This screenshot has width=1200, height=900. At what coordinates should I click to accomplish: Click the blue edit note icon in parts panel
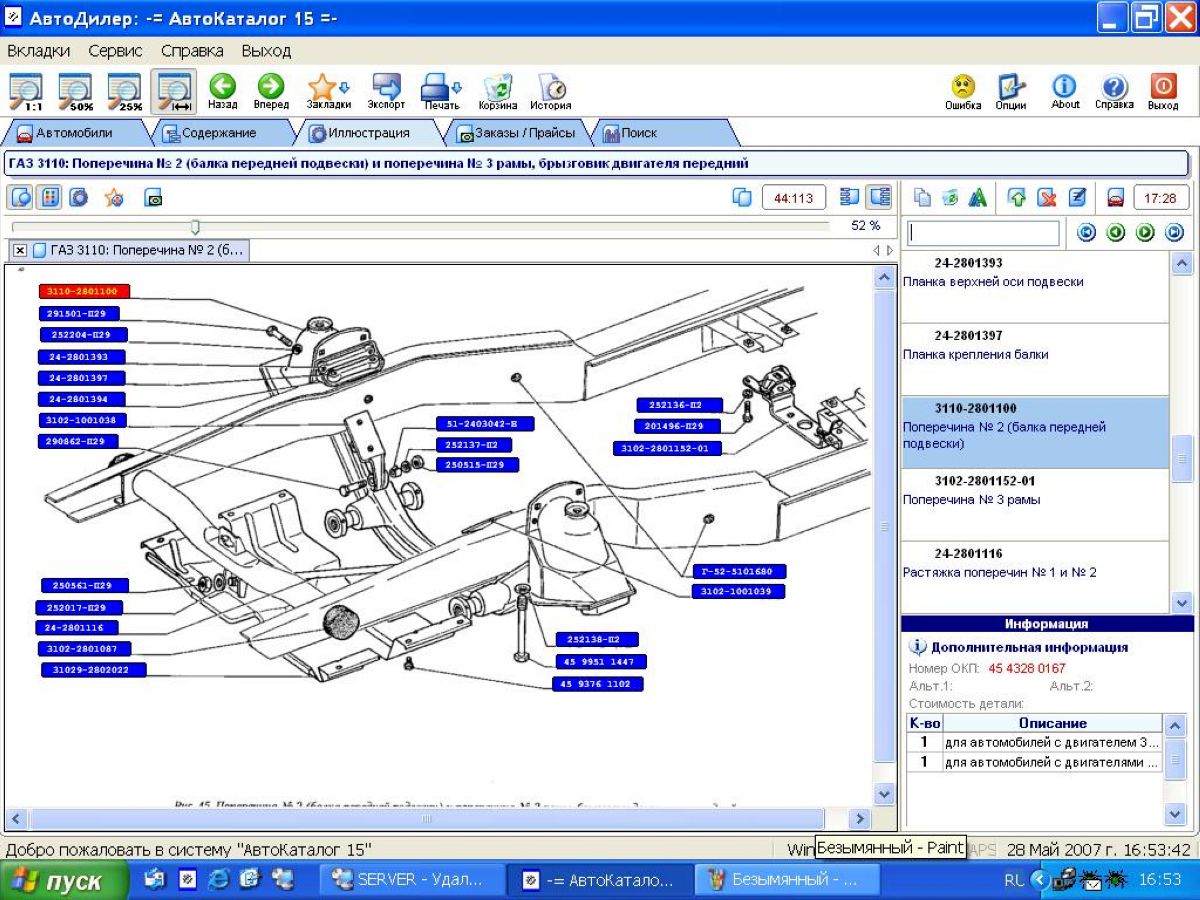pos(1077,198)
